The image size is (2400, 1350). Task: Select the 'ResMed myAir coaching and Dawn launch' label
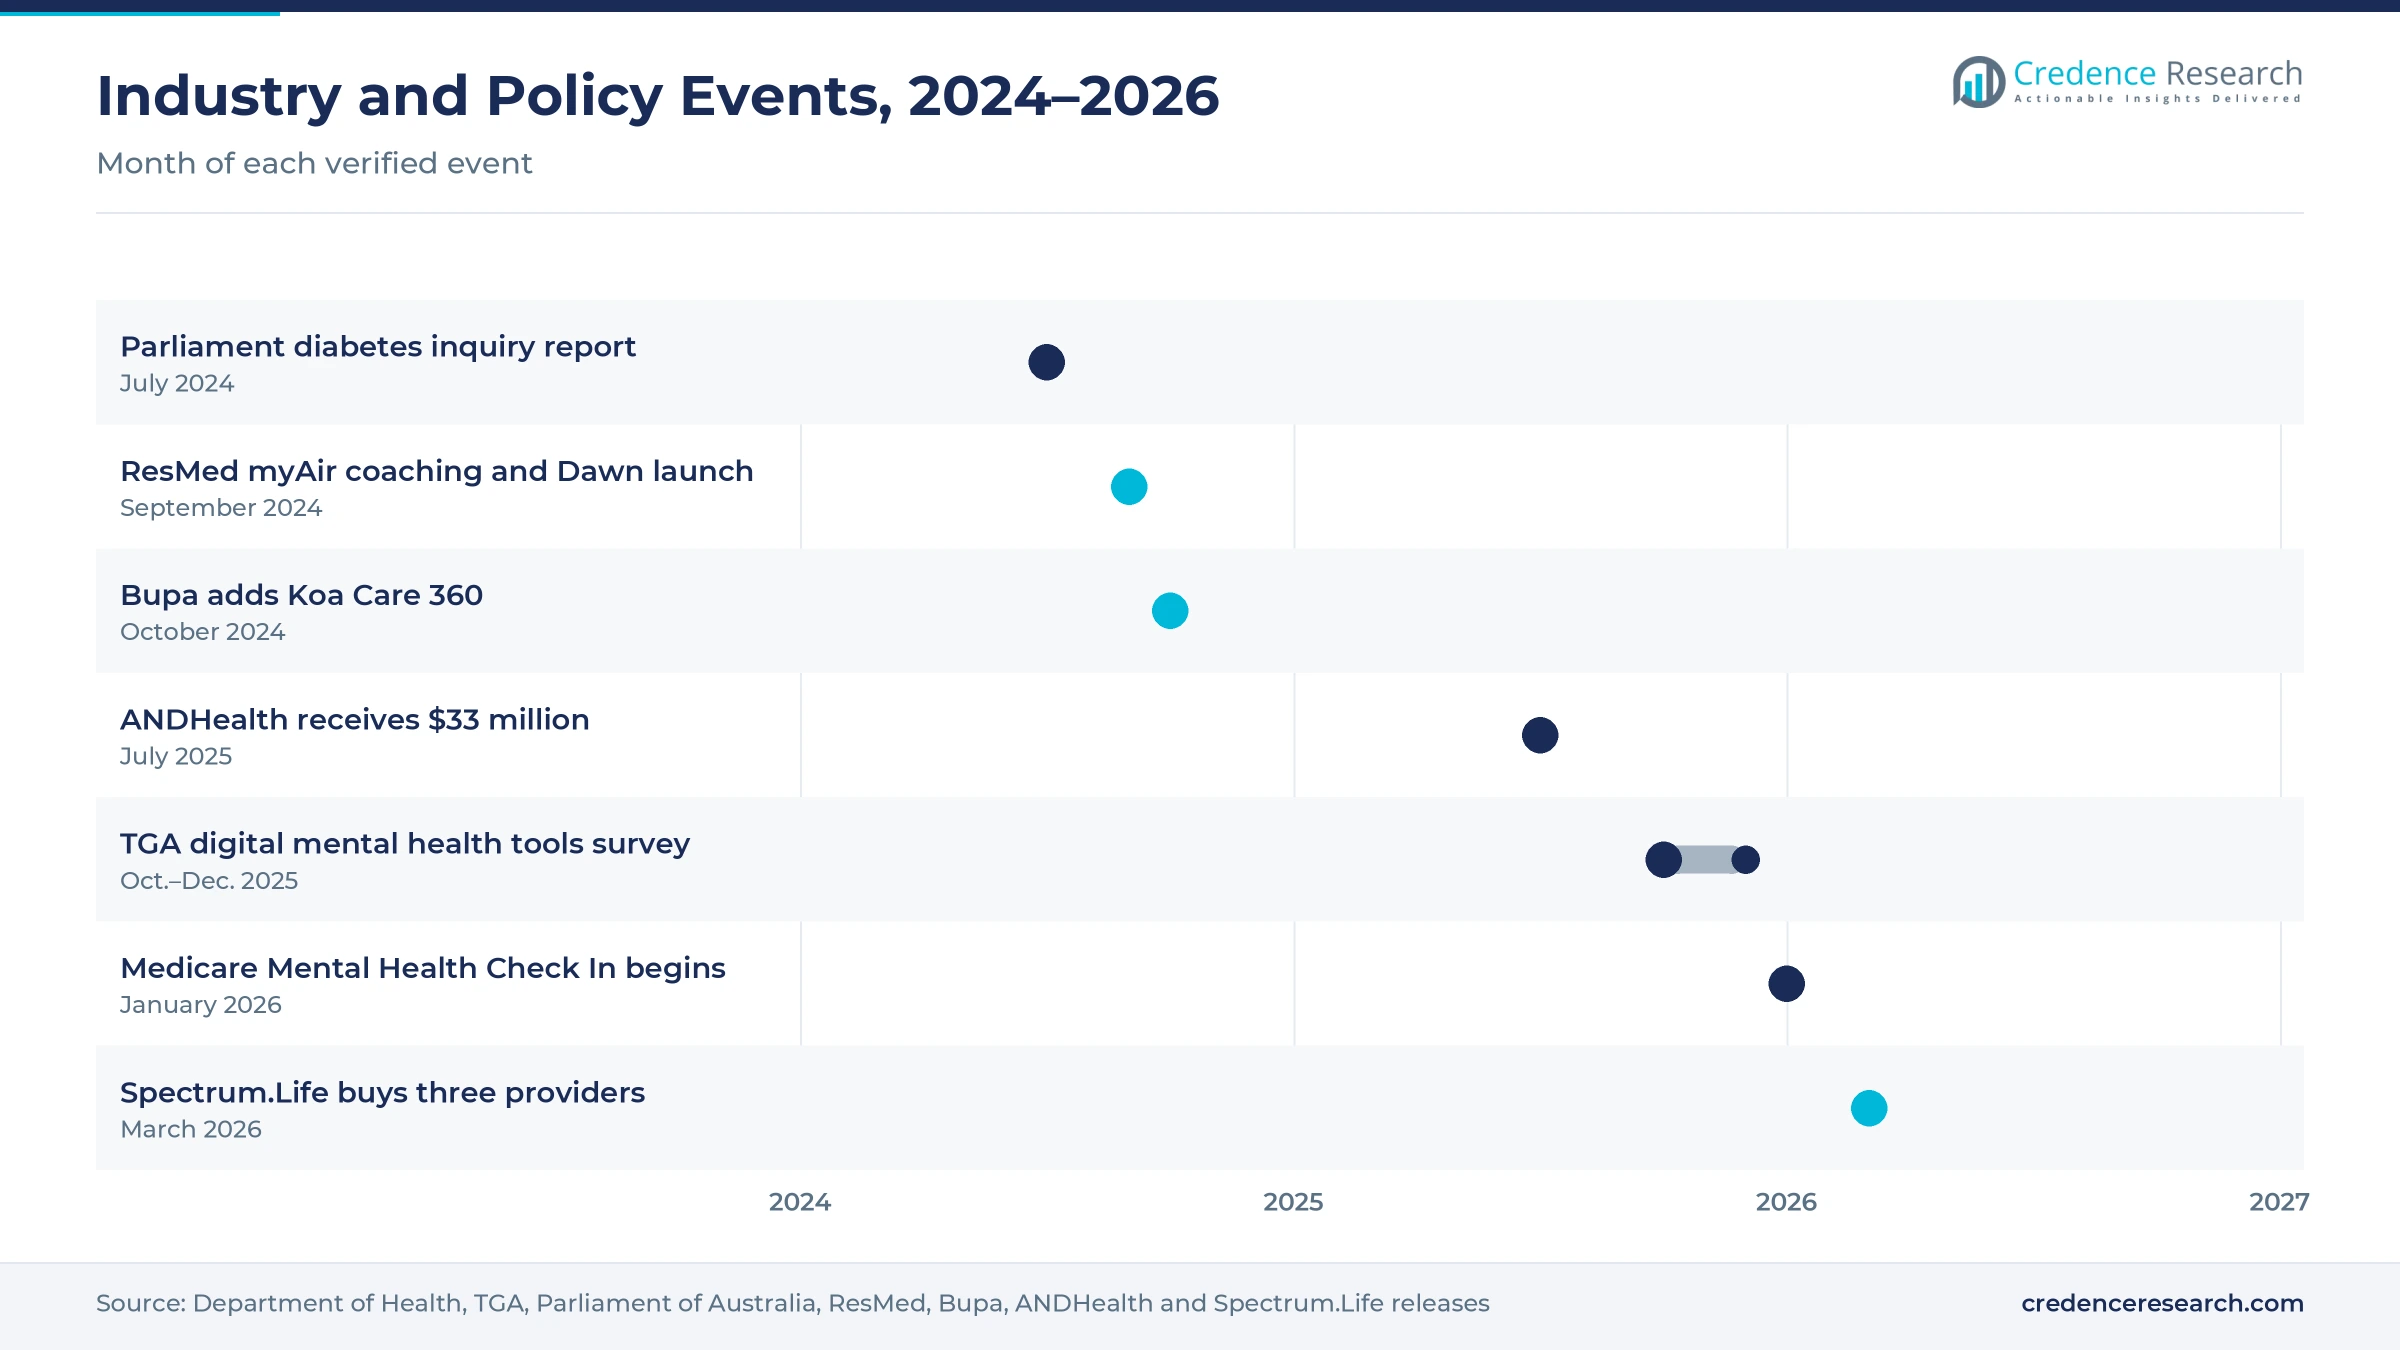[437, 471]
